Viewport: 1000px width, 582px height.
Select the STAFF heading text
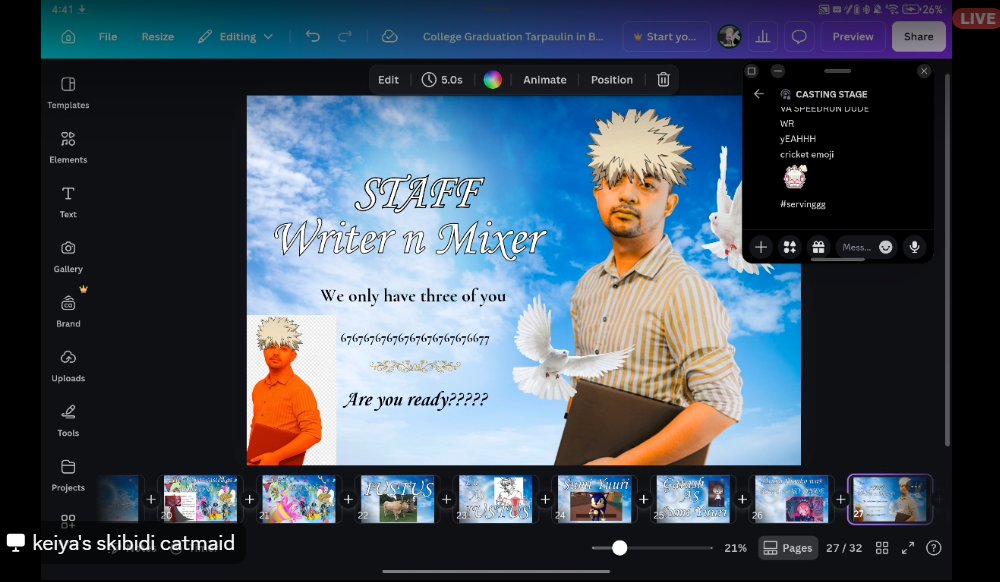click(419, 194)
